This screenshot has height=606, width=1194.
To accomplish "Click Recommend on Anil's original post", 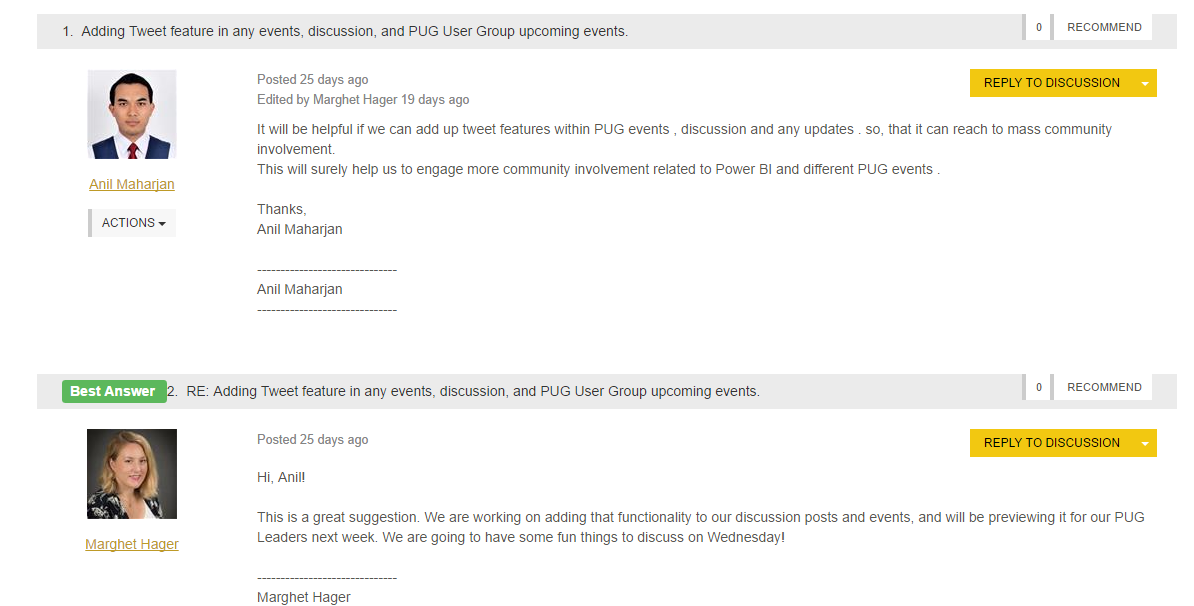I will tap(1103, 27).
